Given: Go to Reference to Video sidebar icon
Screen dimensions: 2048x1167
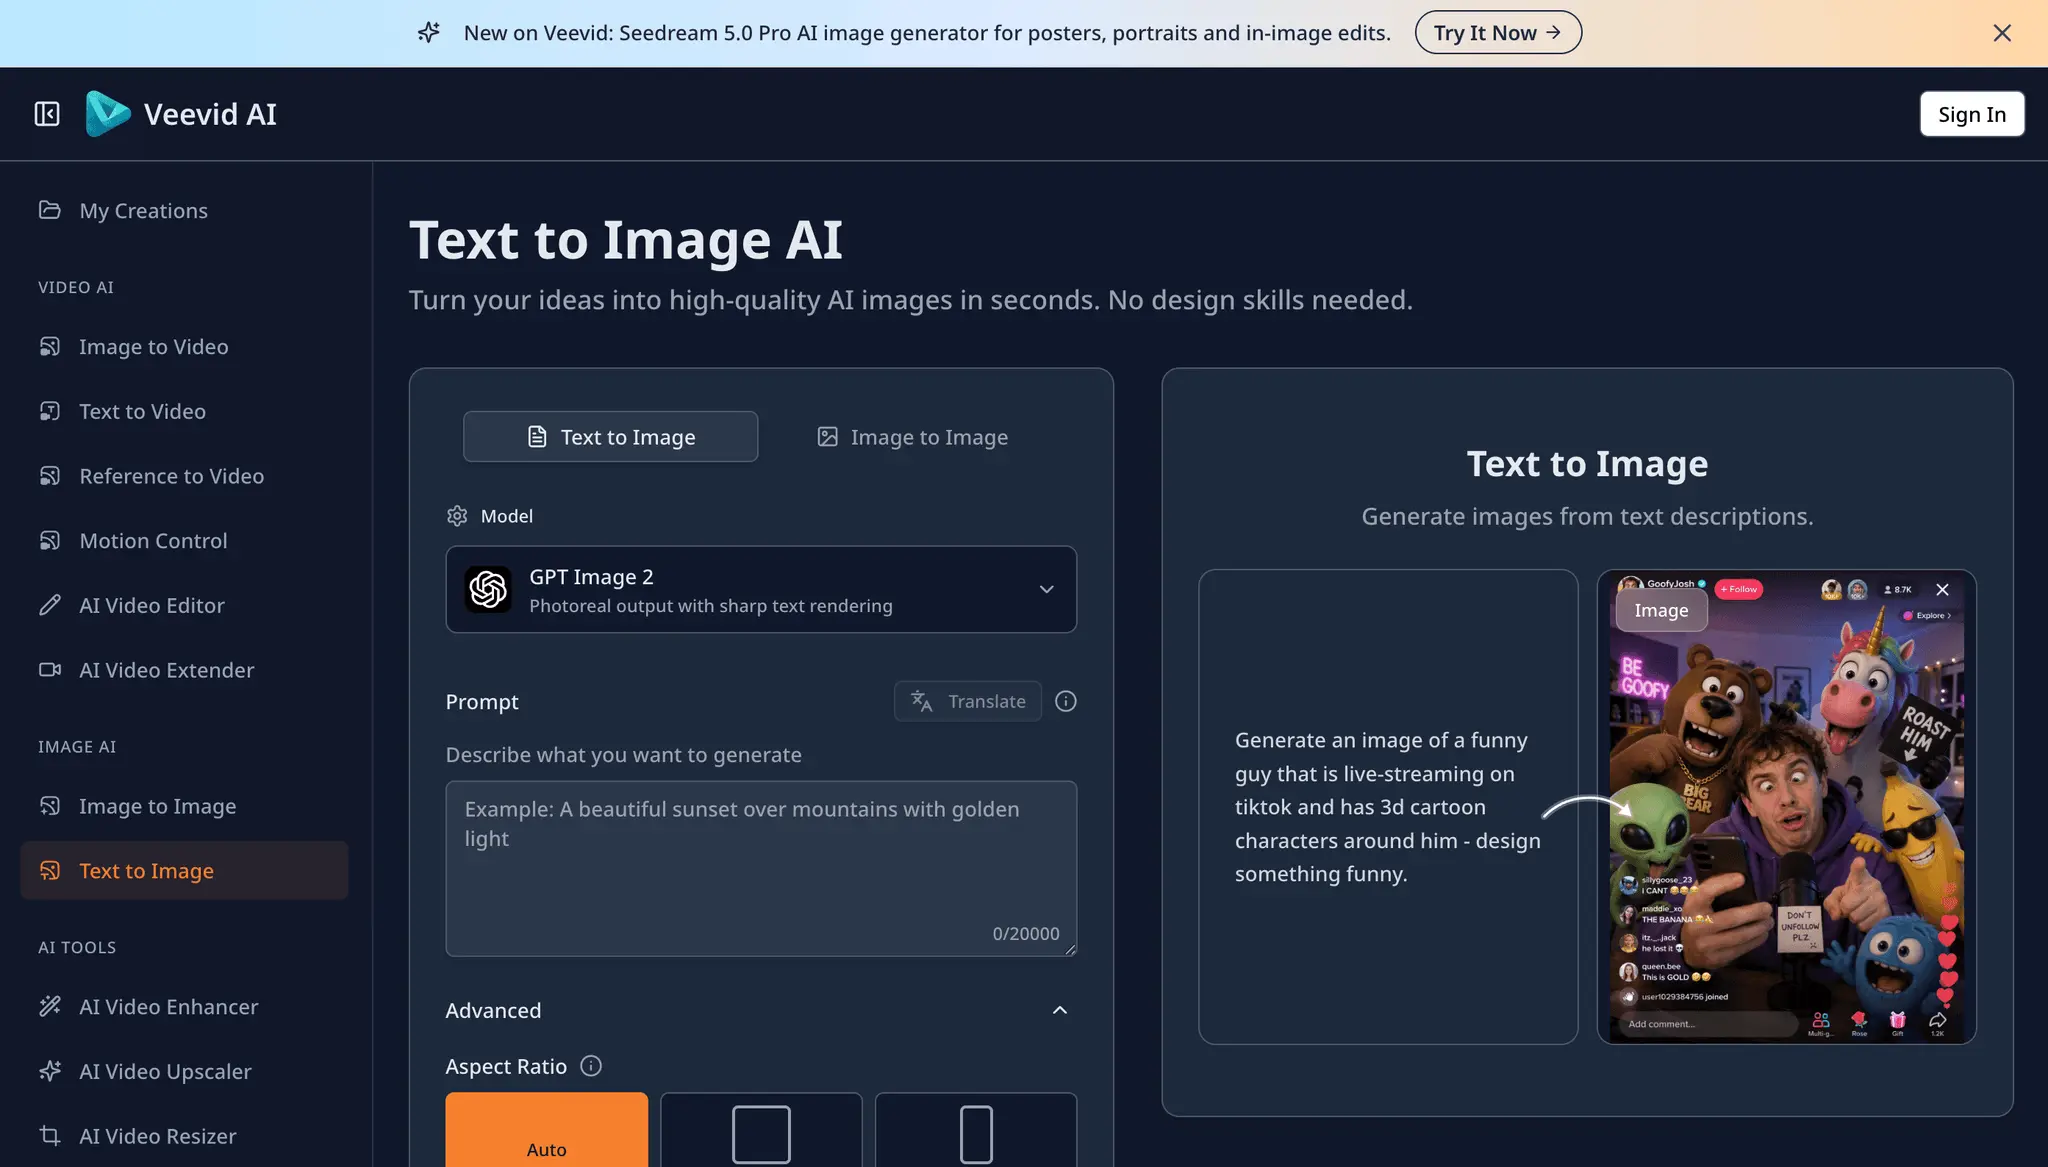Looking at the screenshot, I should (x=50, y=476).
